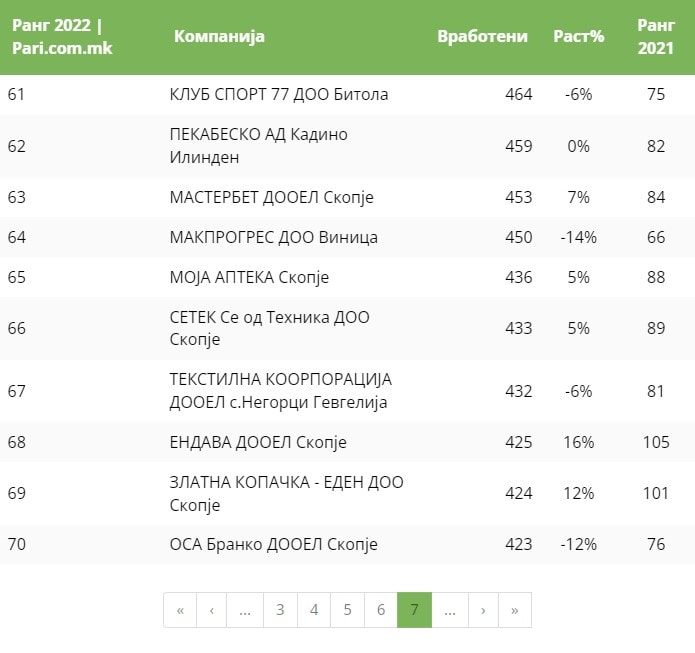The image size is (695, 653).
Task: Jump to last page using » button
Action: pyautogui.click(x=515, y=610)
